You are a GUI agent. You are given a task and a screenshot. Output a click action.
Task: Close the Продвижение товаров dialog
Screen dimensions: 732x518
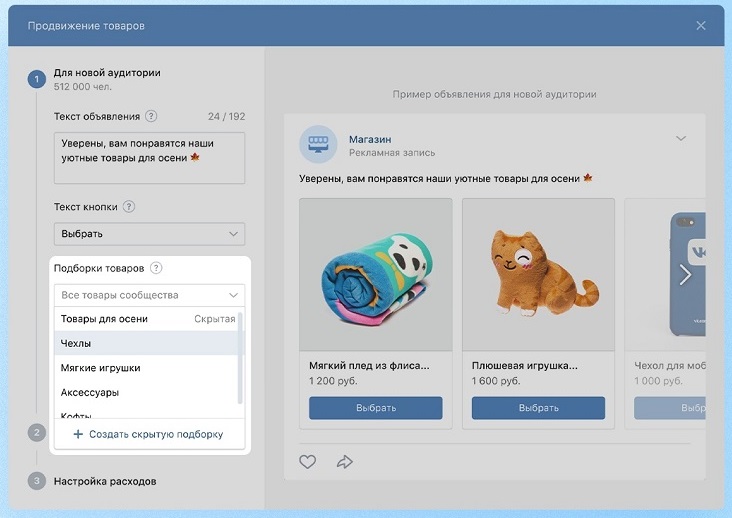coord(701,25)
